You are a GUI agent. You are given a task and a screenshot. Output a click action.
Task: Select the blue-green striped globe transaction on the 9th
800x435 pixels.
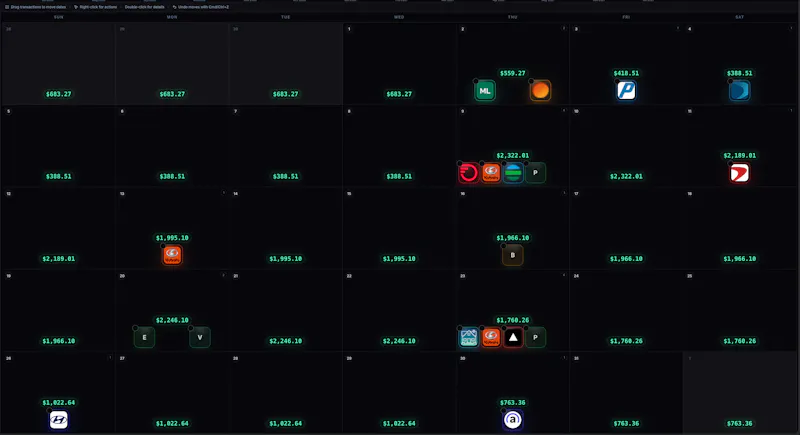coord(513,173)
